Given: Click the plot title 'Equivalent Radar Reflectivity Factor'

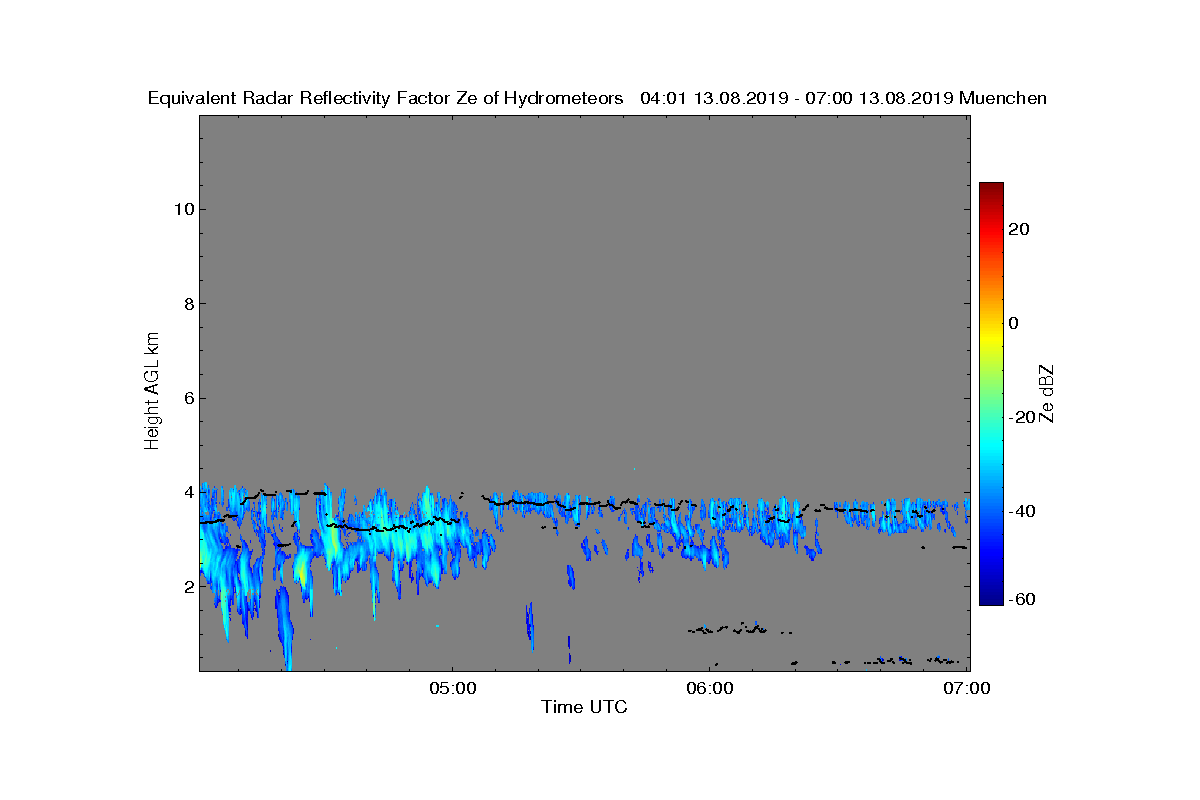Looking at the screenshot, I should 299,98.
